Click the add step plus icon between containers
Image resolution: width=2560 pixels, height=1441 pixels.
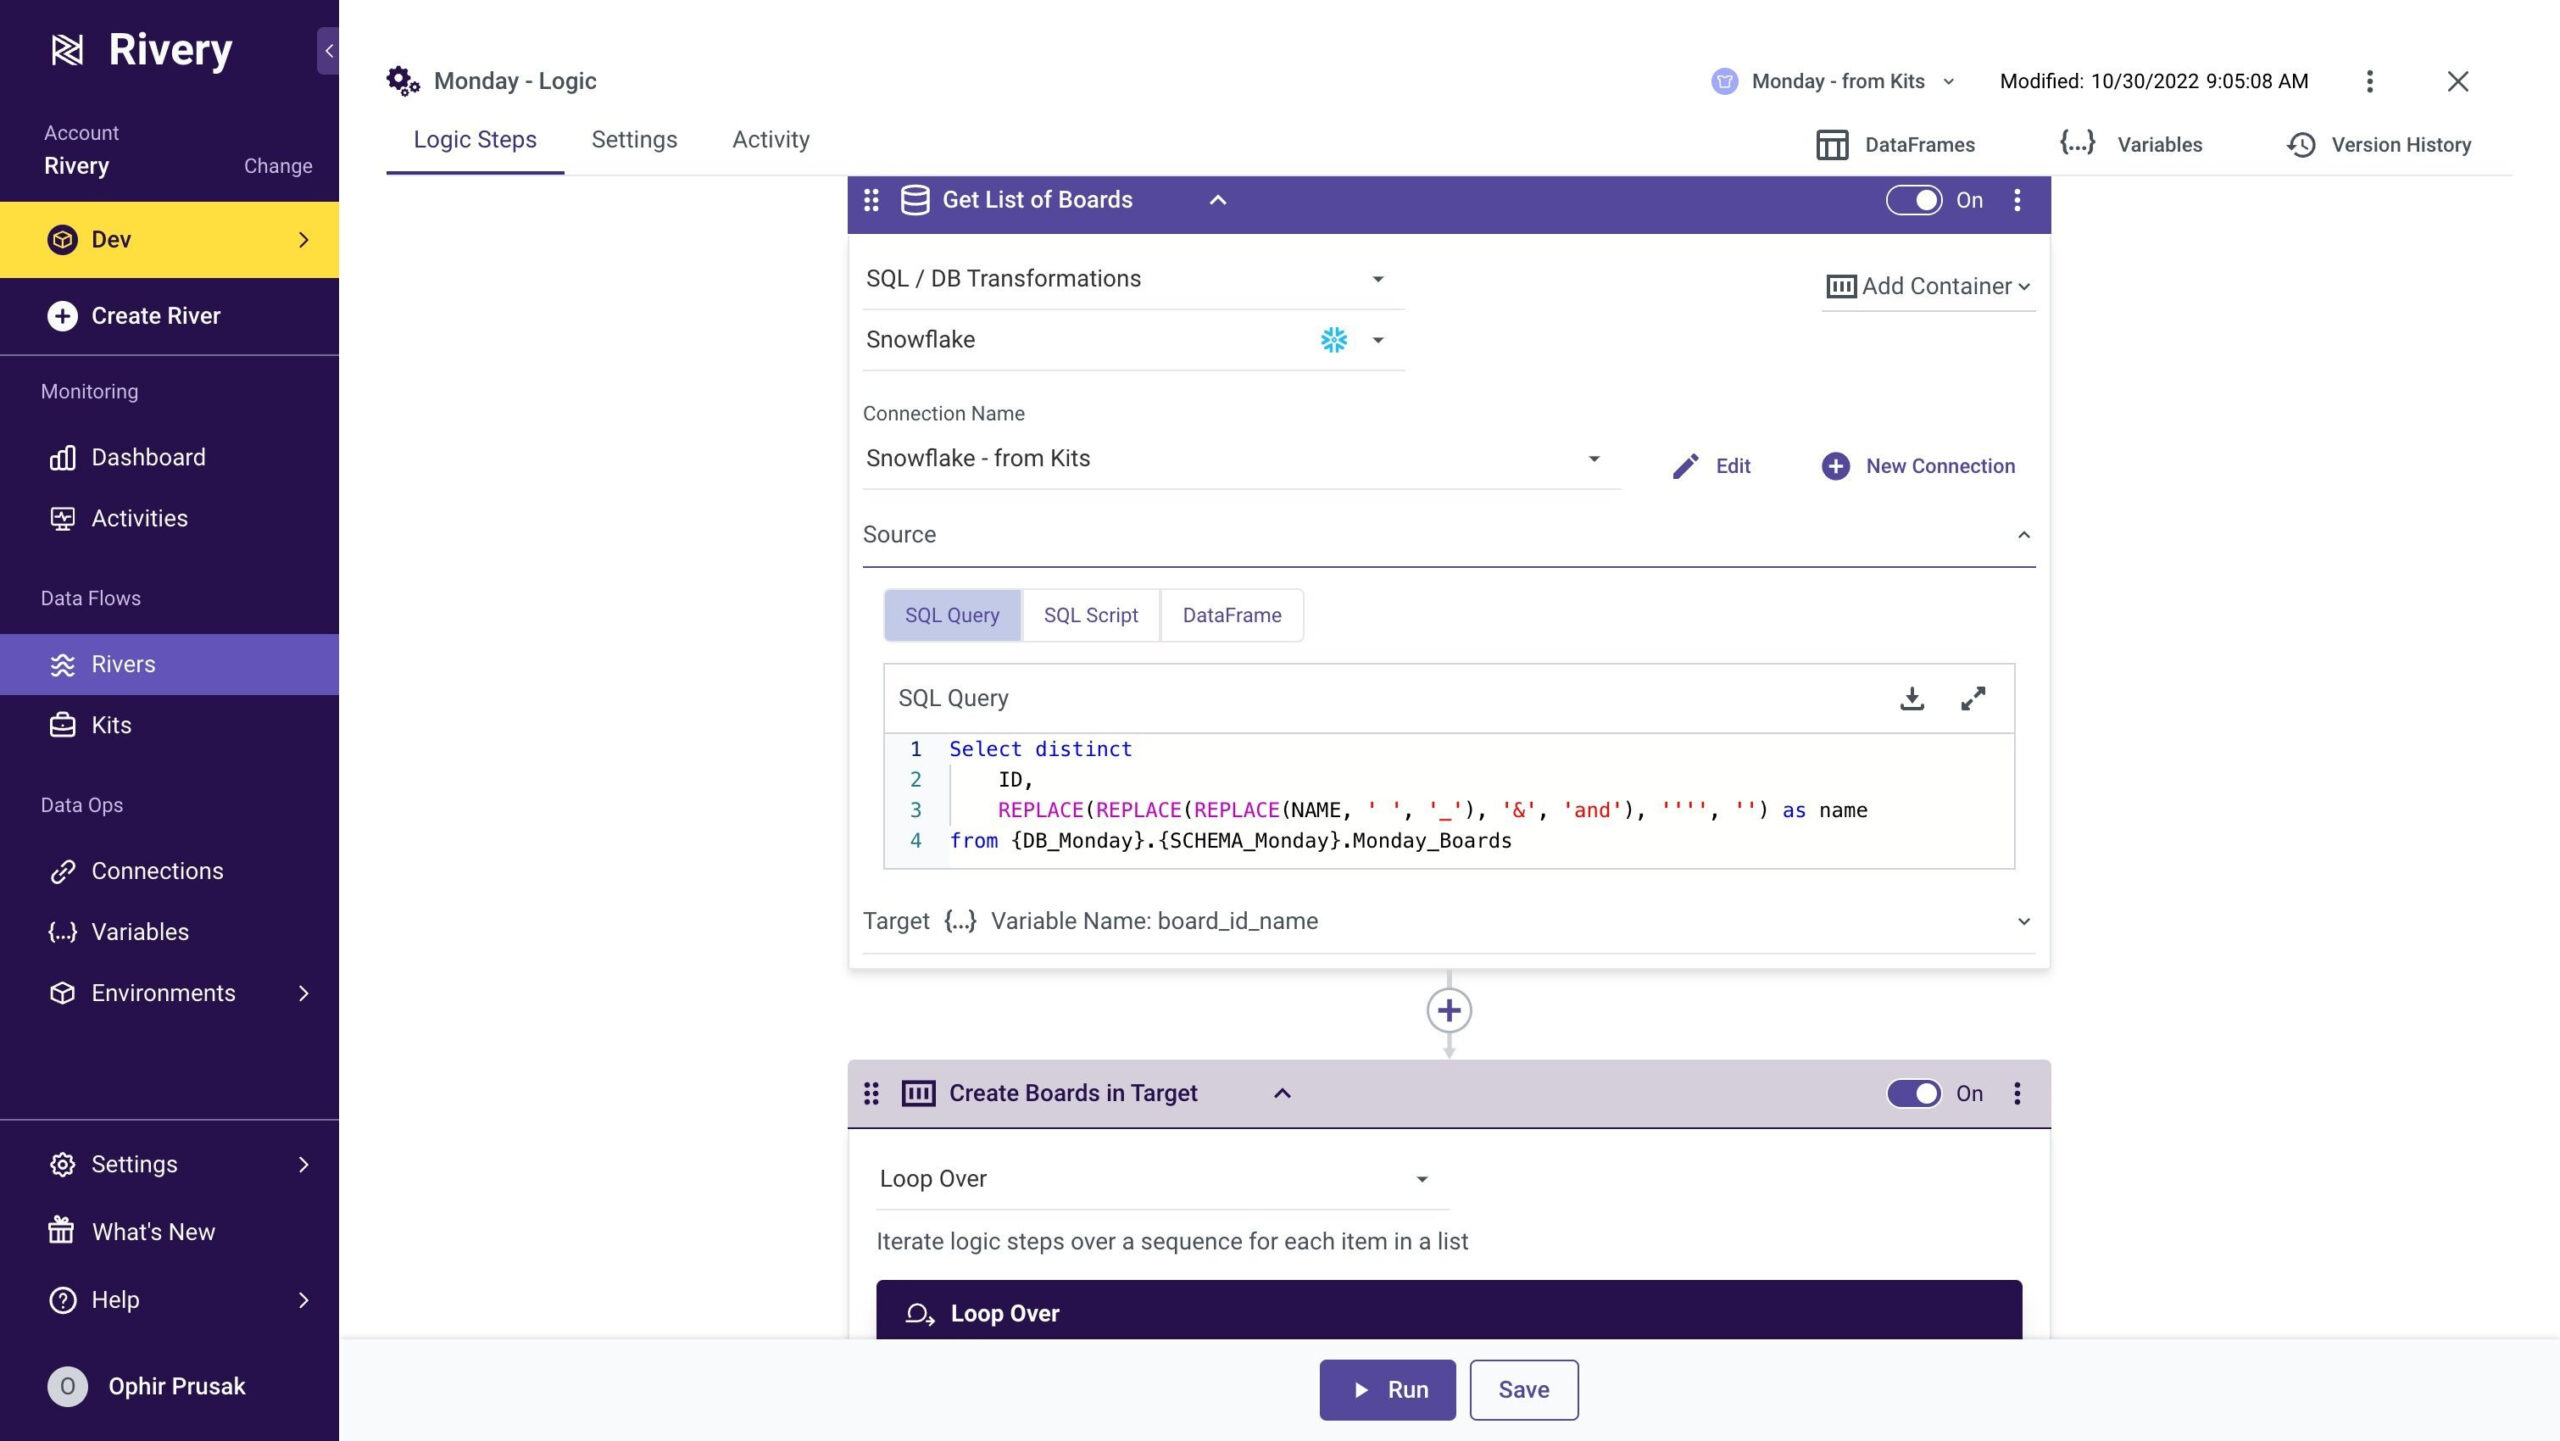pyautogui.click(x=1448, y=1010)
